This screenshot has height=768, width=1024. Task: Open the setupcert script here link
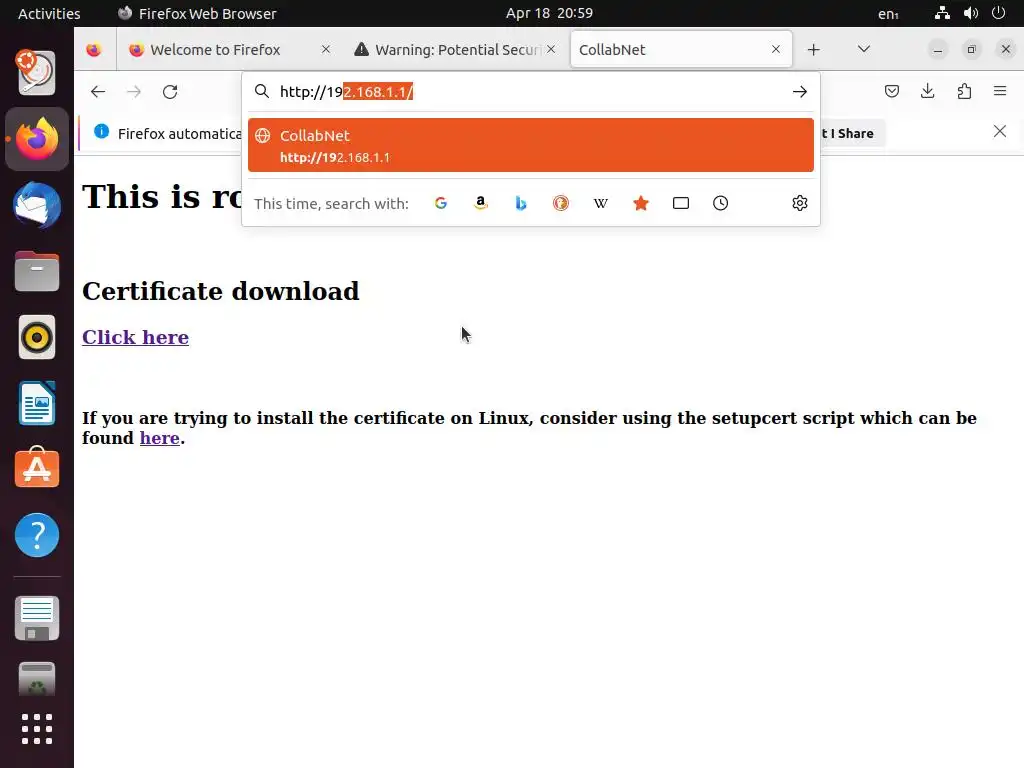click(x=159, y=438)
